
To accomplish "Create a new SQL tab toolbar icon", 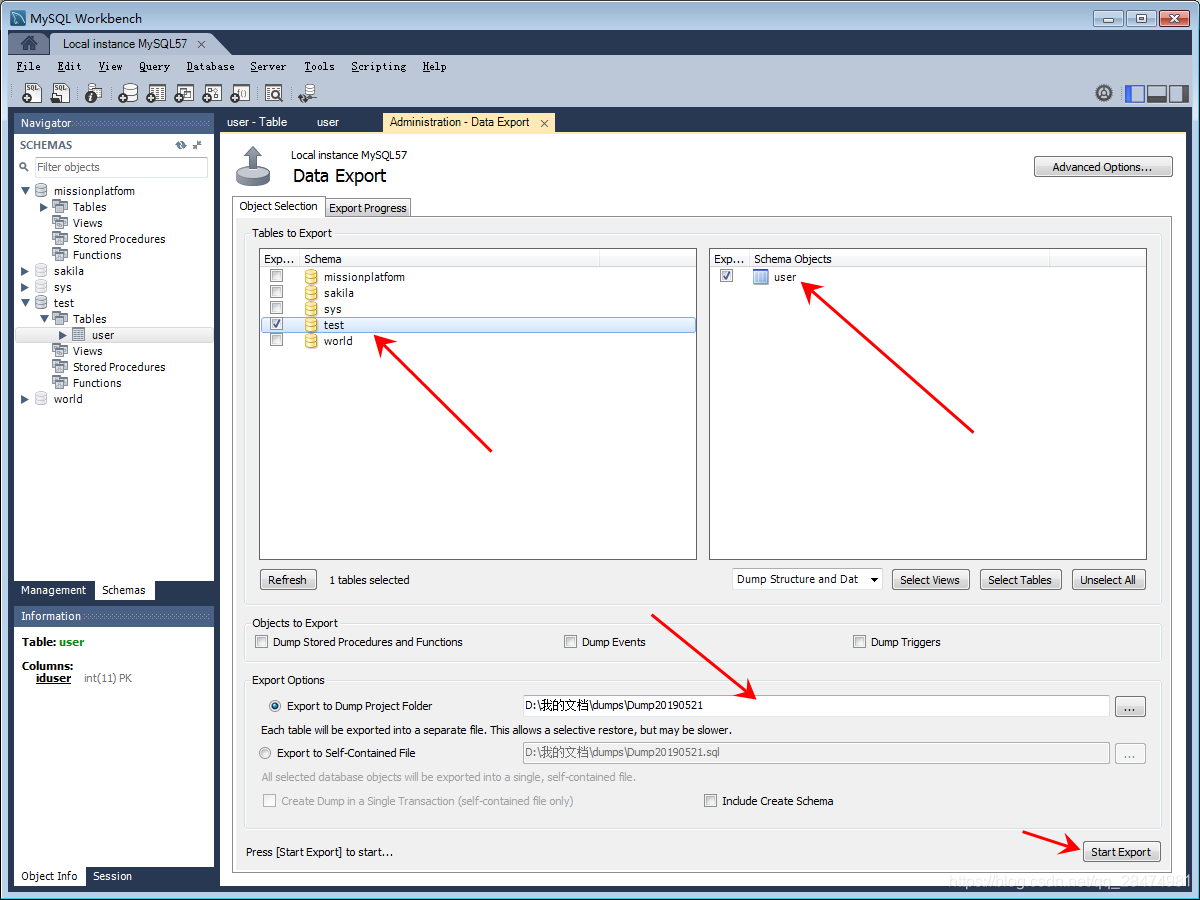I will pos(32,93).
